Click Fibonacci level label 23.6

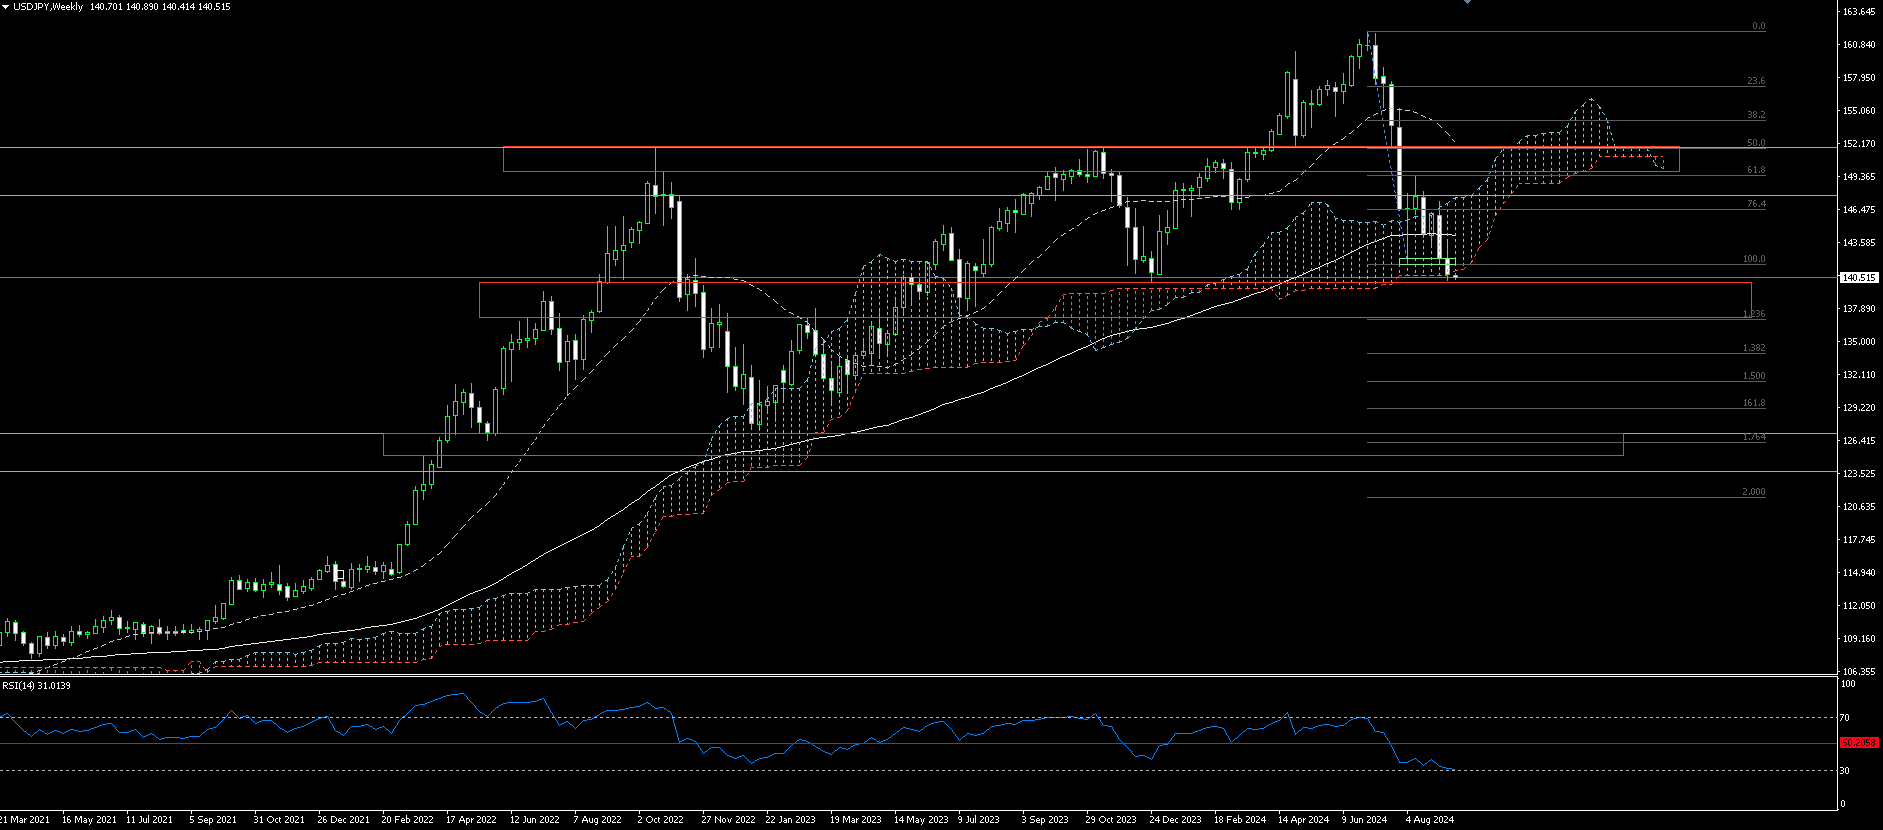1756,81
